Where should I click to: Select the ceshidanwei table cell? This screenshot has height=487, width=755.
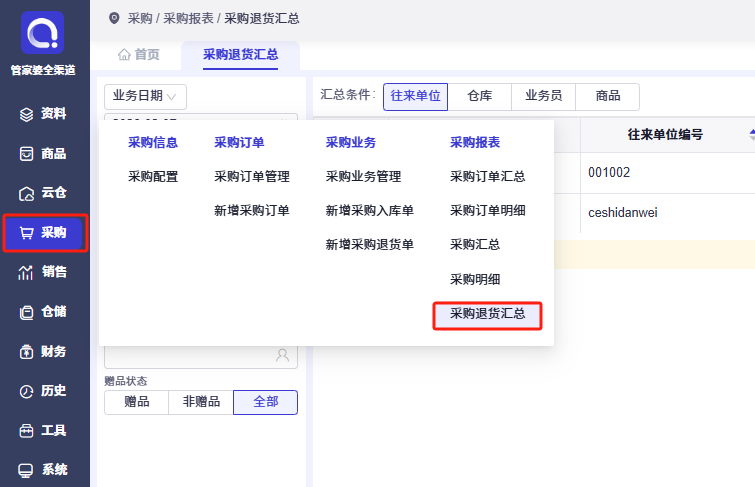point(668,213)
